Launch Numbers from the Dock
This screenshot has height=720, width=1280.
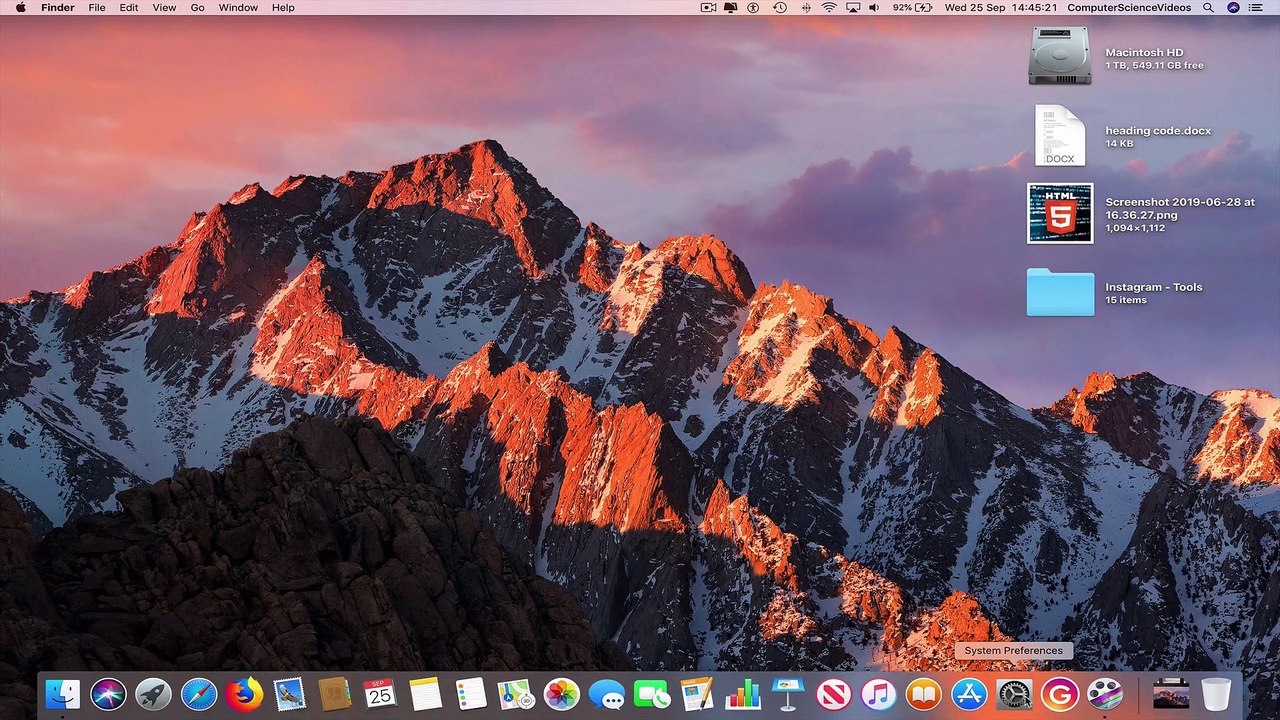(x=743, y=694)
